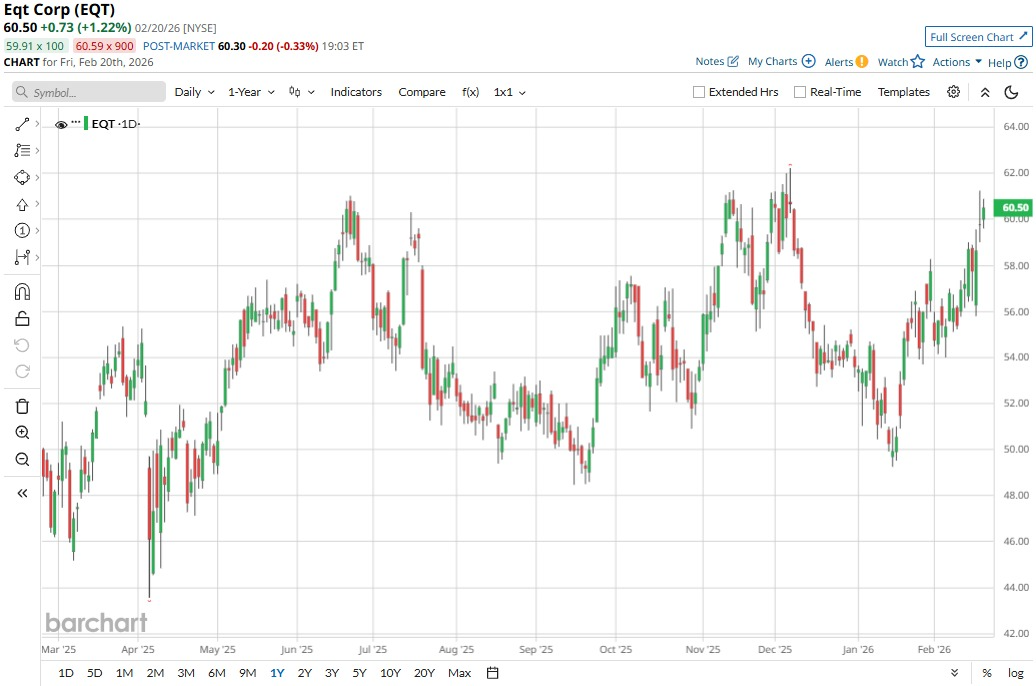Toggle the lock drawings padlock icon
The image size is (1036, 686).
[22, 319]
